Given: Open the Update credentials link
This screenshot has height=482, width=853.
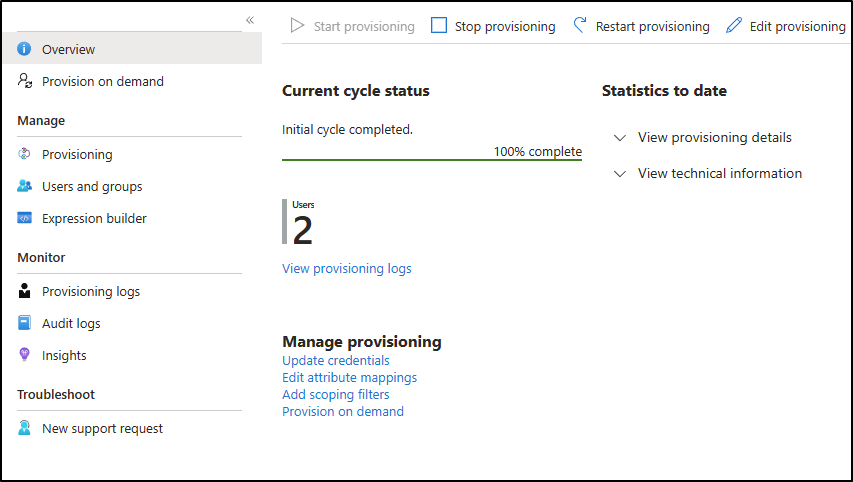Looking at the screenshot, I should click(336, 360).
